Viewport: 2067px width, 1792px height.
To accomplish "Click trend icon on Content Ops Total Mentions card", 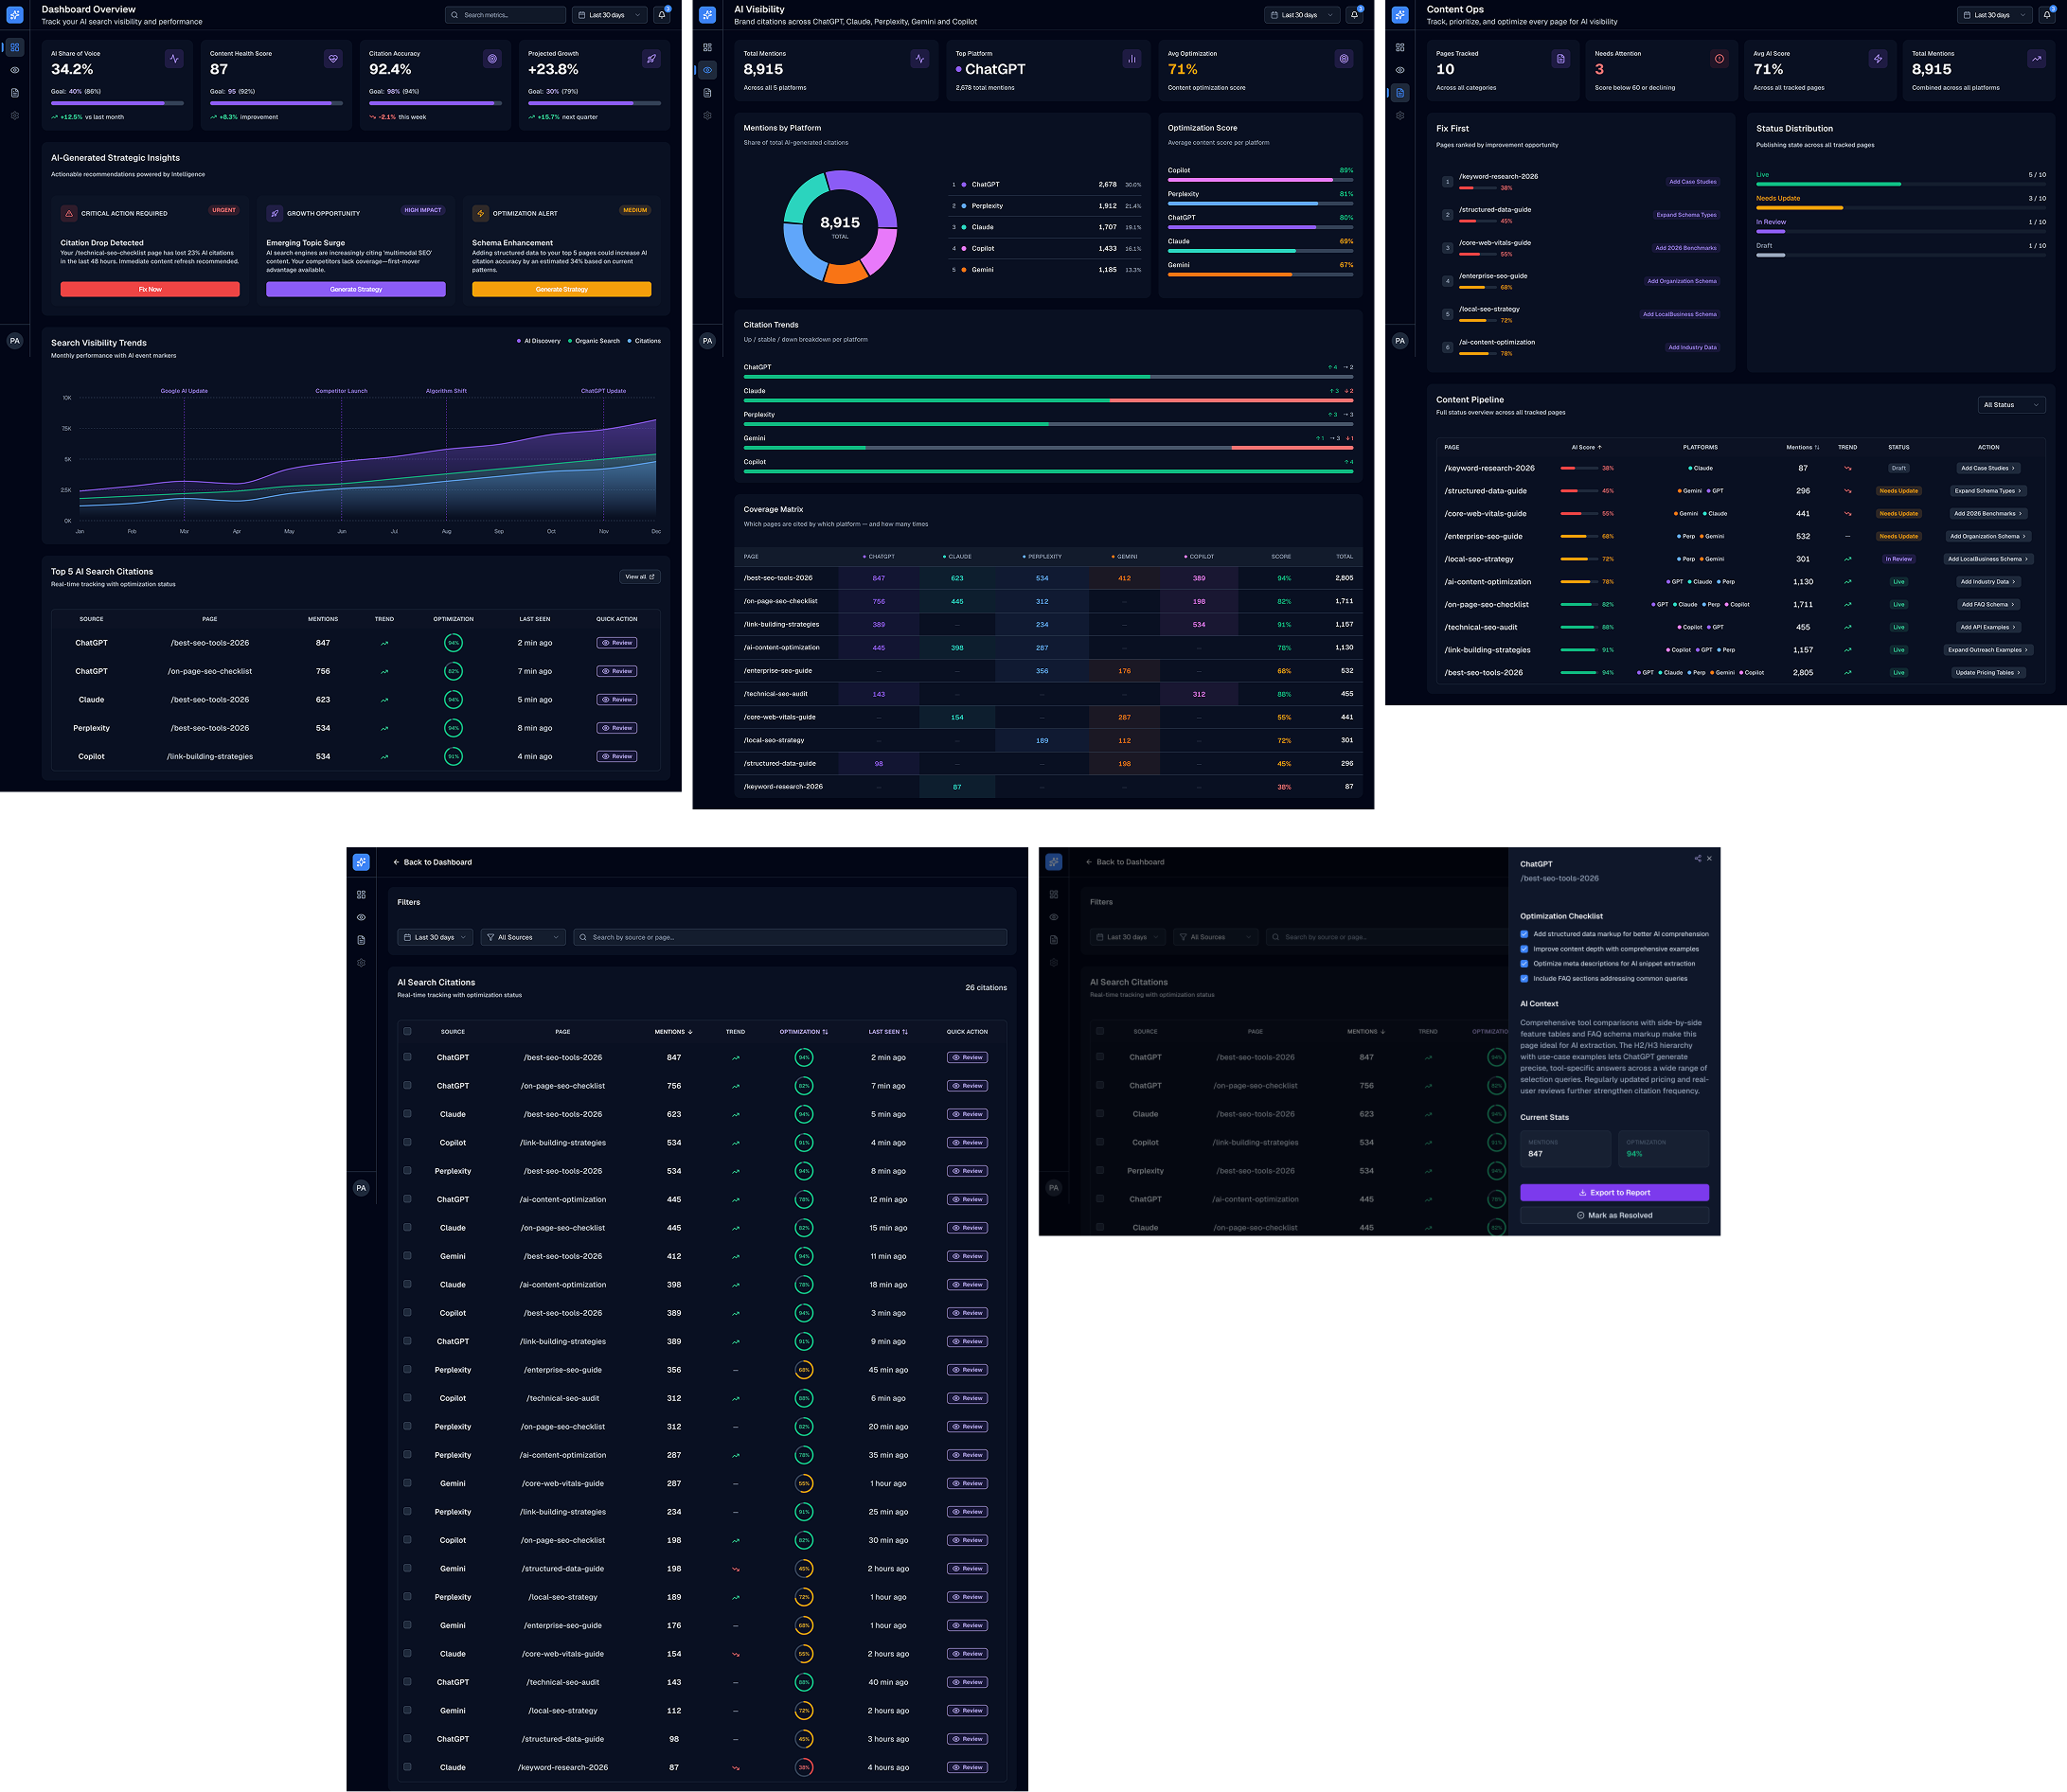I will [2037, 59].
